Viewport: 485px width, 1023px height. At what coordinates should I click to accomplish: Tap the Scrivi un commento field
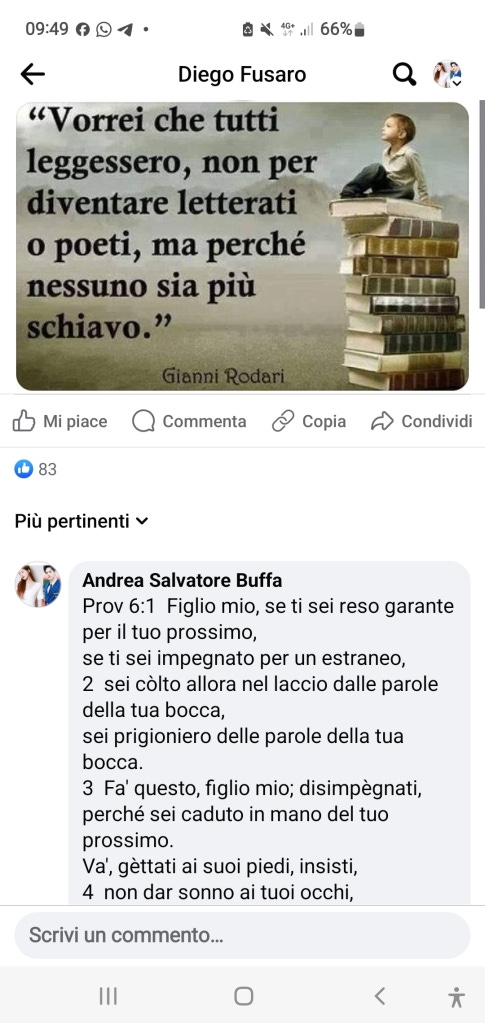coord(242,936)
